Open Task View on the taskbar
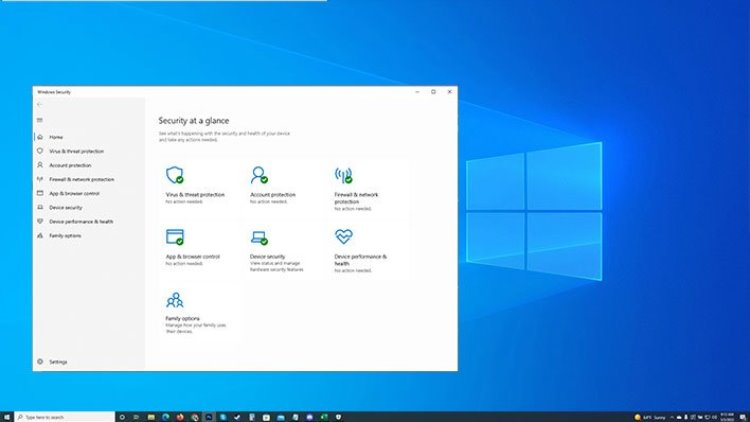The image size is (750, 422). point(136,417)
